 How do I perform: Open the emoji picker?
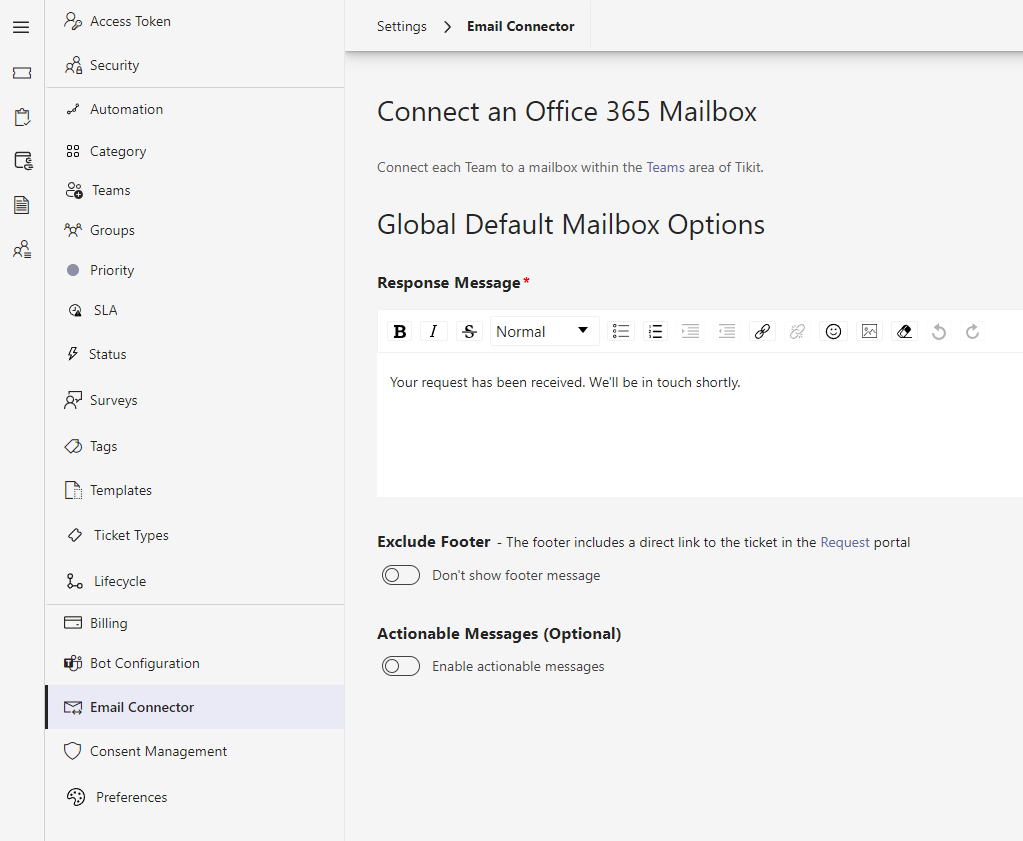click(833, 331)
